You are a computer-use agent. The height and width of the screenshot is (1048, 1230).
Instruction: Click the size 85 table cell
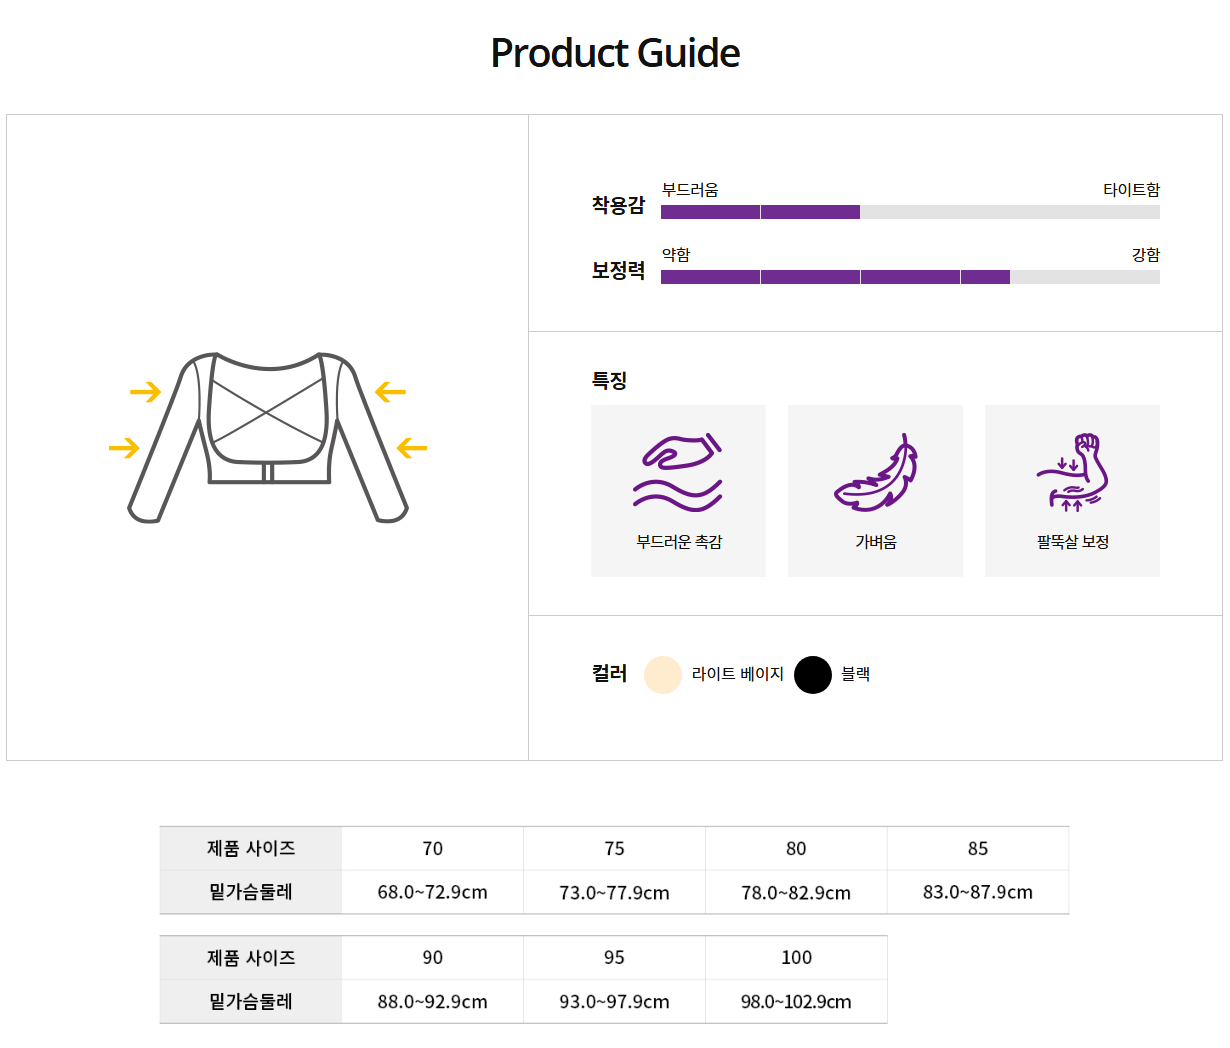point(978,849)
